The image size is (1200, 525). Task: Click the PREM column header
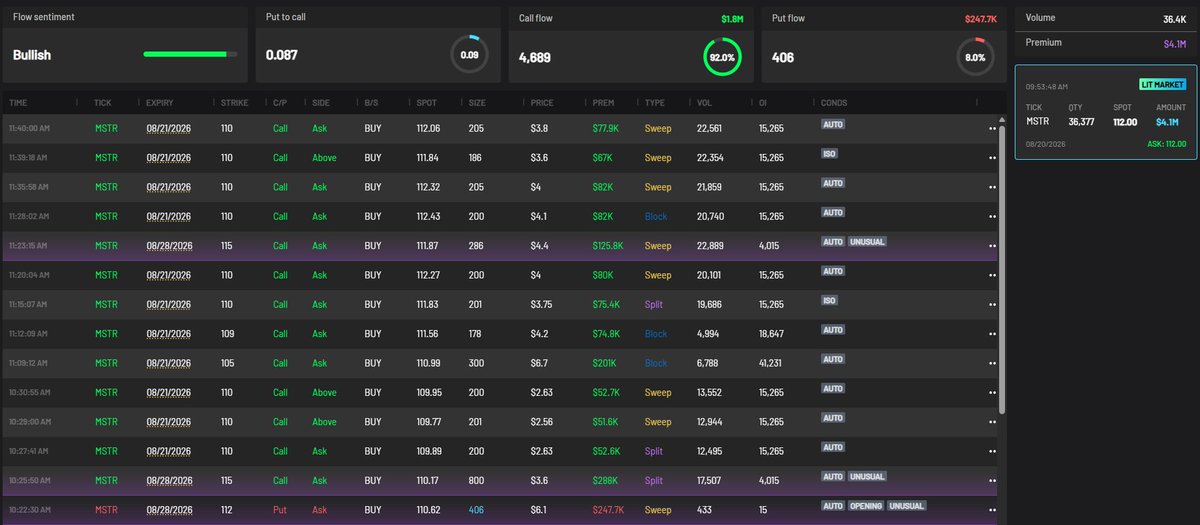coord(603,103)
